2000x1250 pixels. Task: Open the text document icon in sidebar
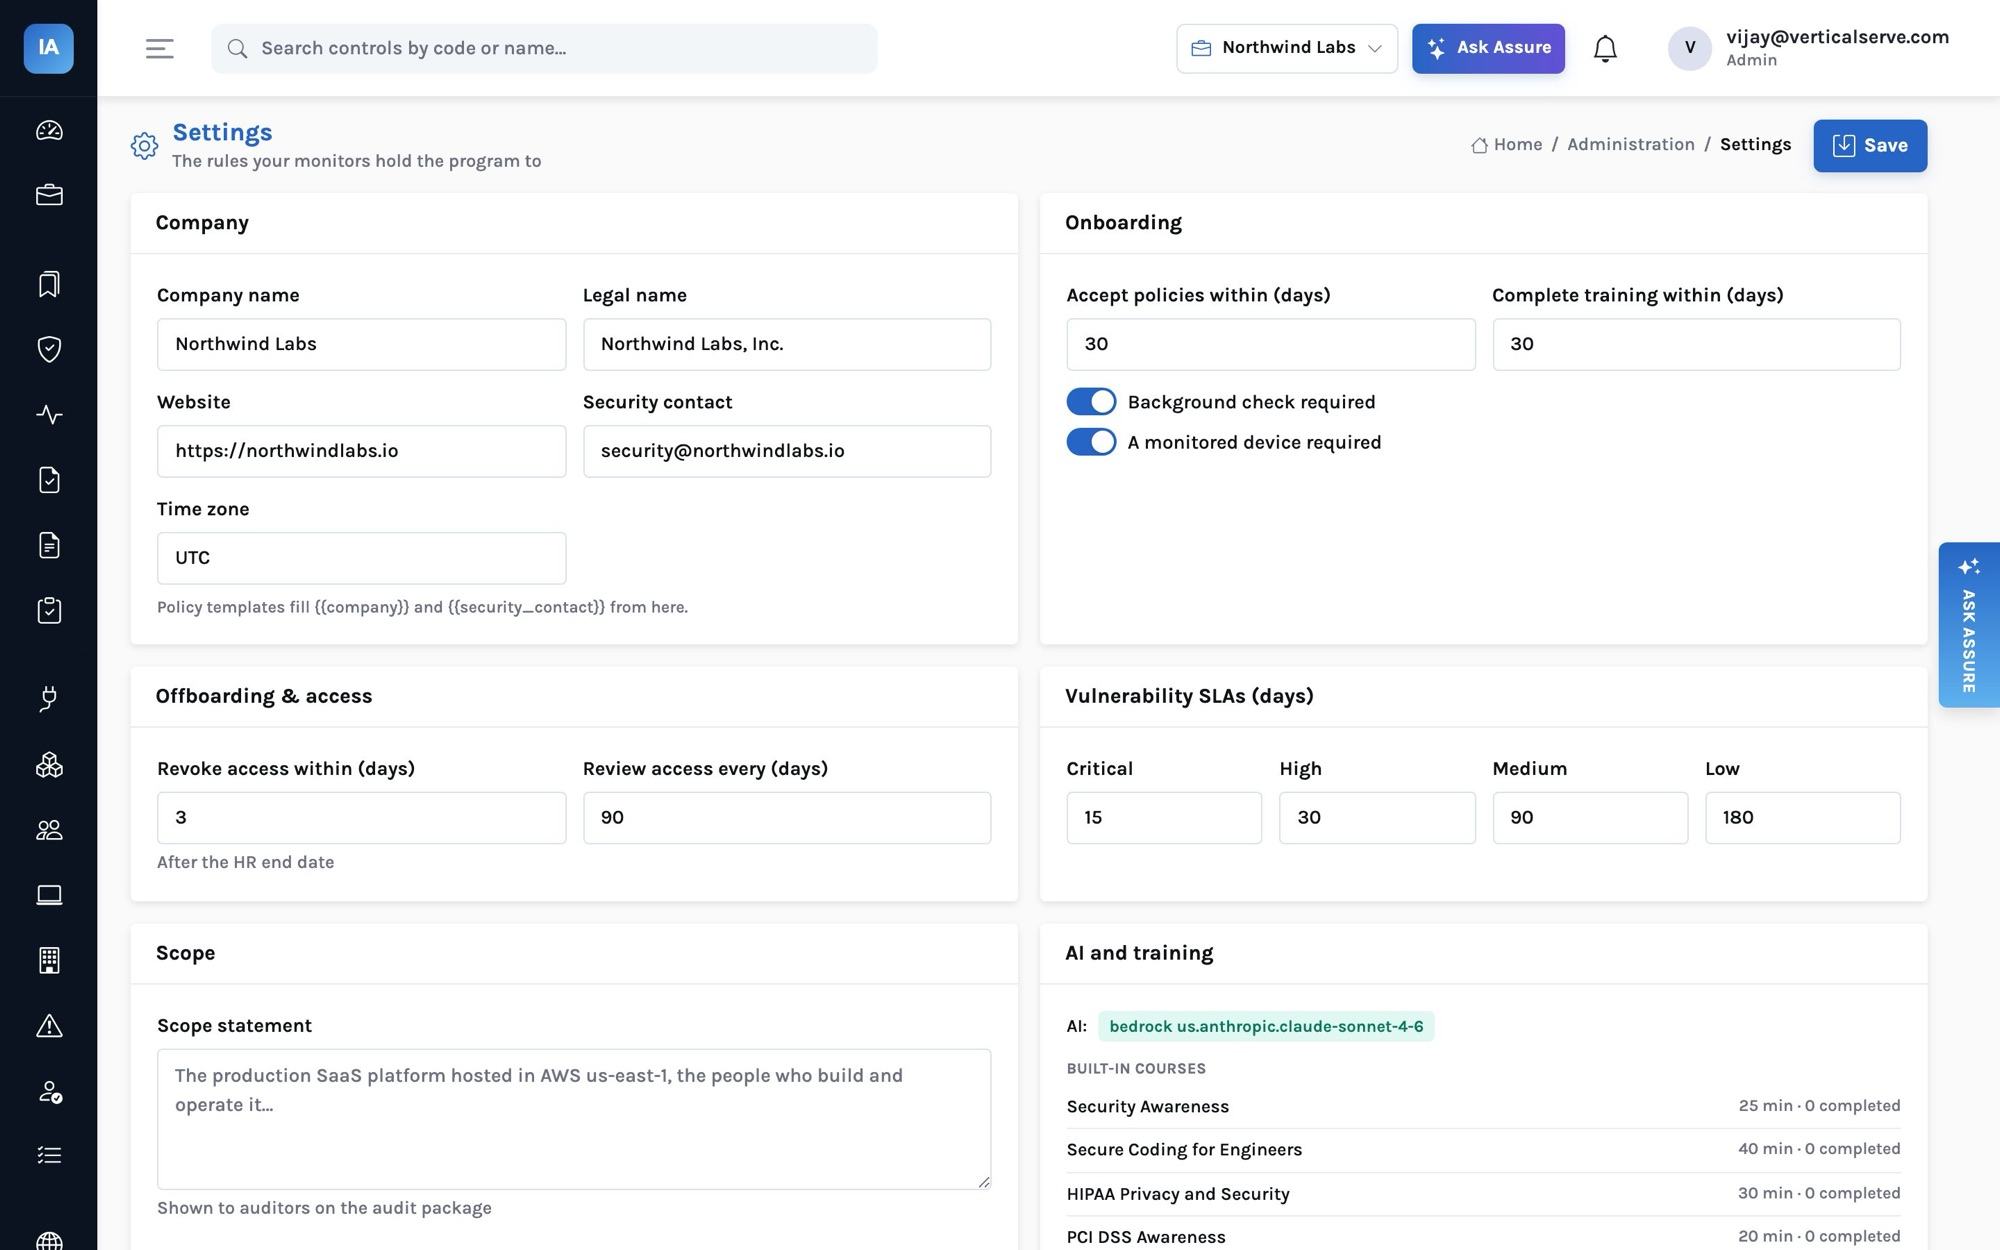49,545
